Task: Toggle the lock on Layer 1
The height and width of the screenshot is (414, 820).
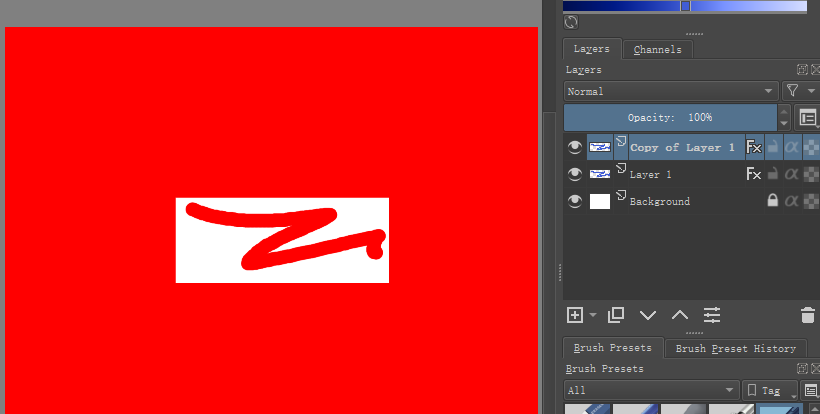Action: pyautogui.click(x=772, y=174)
